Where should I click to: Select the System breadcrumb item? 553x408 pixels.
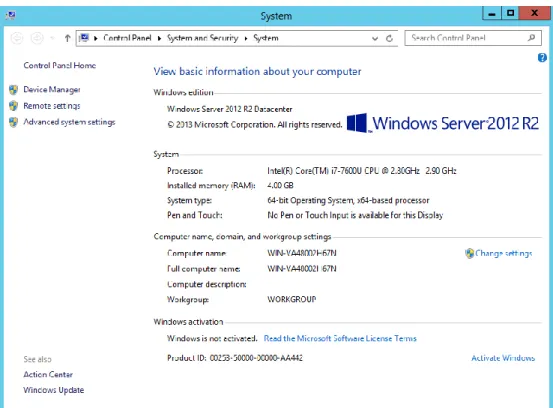(266, 38)
